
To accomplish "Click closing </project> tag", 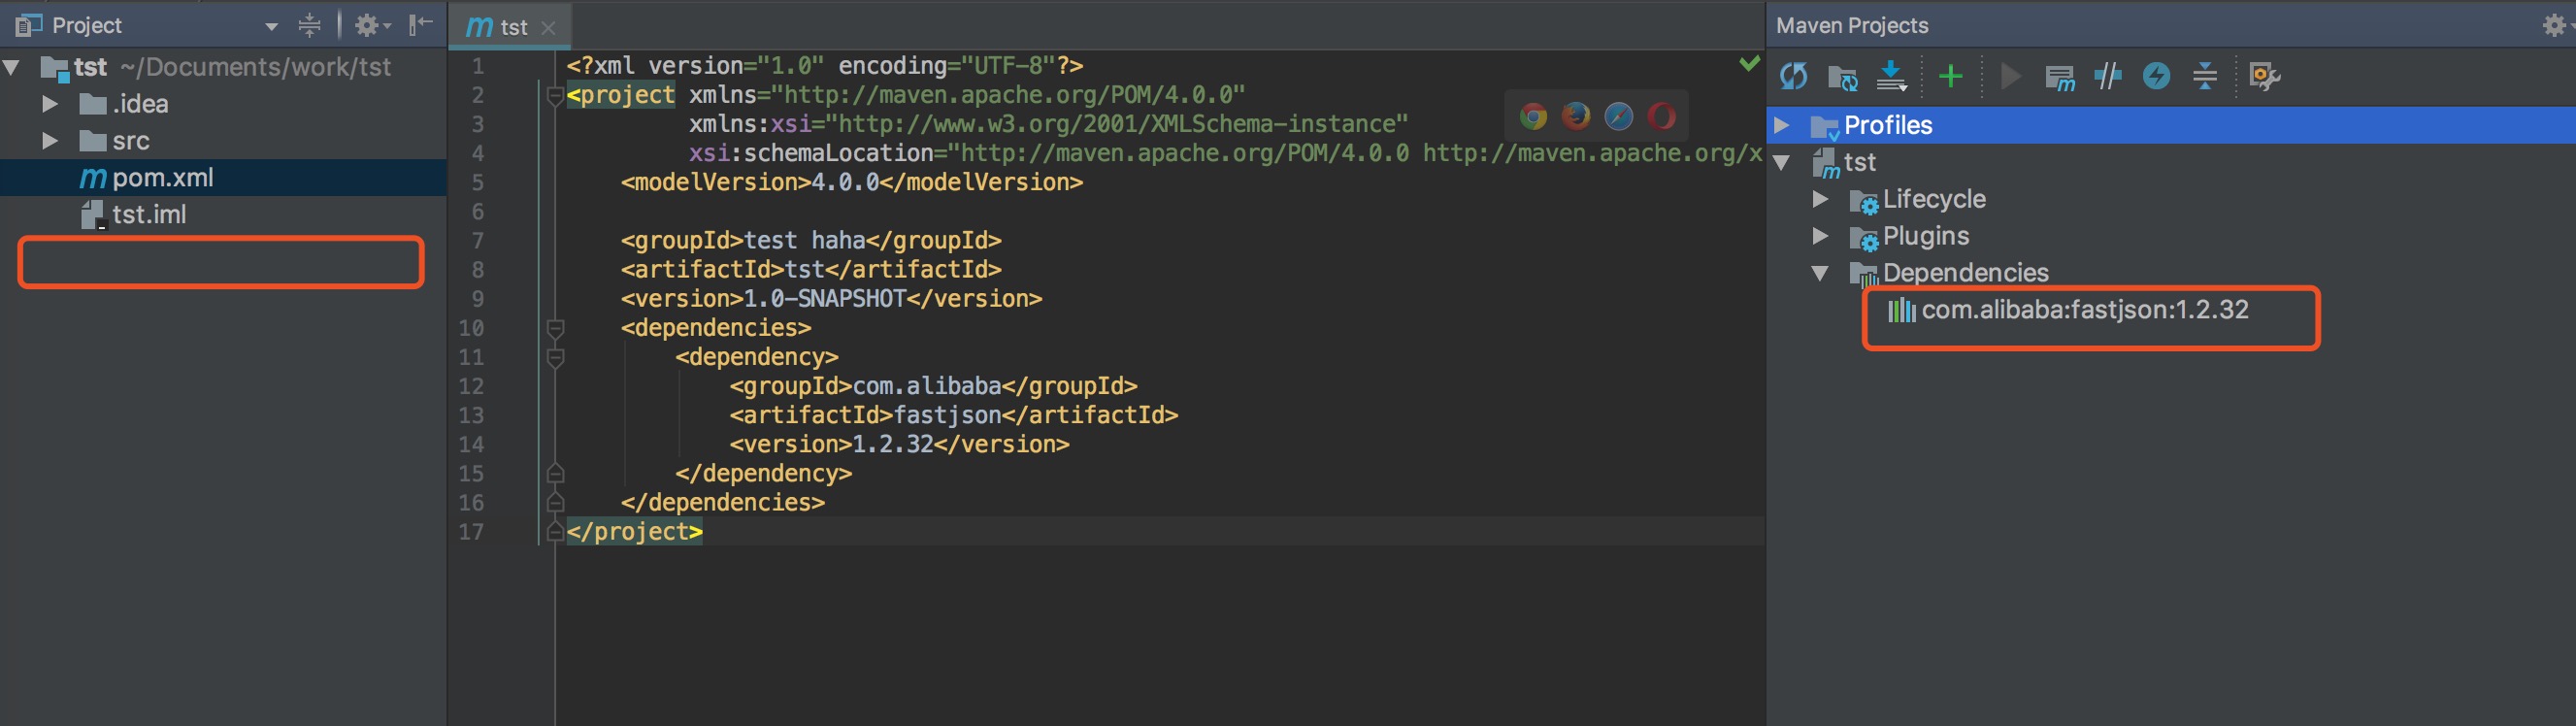I will click(x=635, y=531).
